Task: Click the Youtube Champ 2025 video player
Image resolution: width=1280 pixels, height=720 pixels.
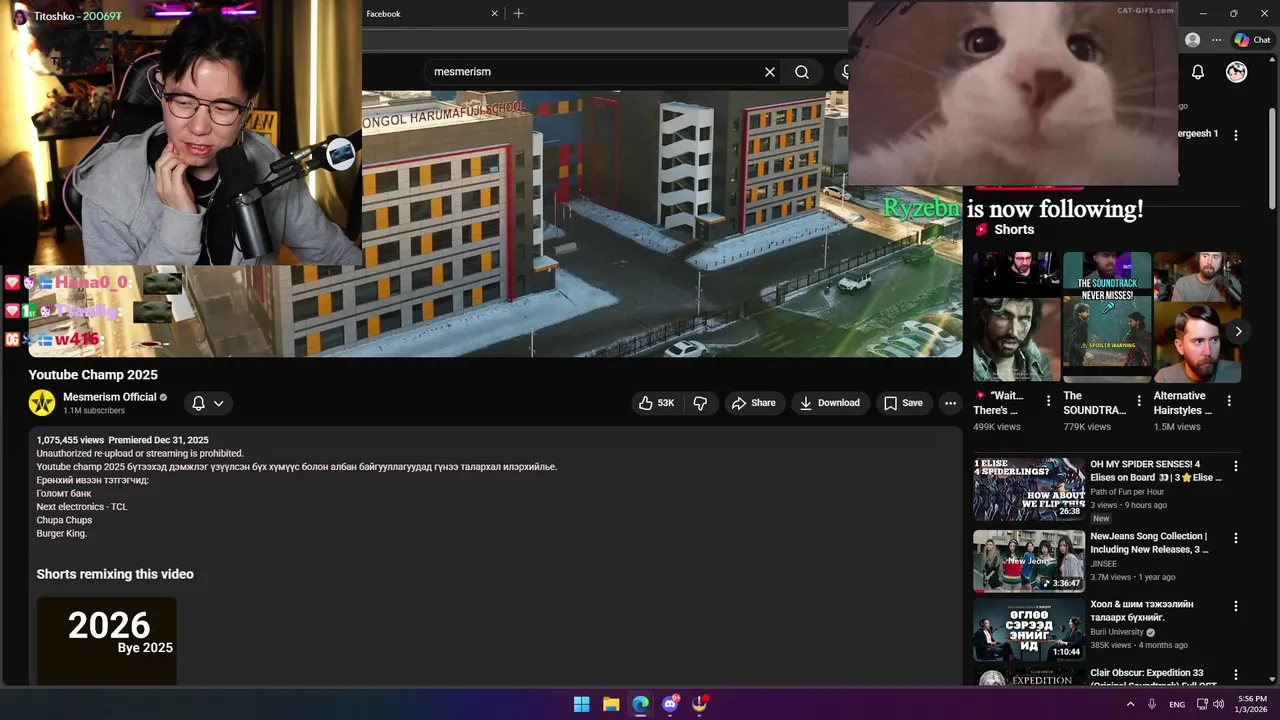Action: (x=495, y=224)
